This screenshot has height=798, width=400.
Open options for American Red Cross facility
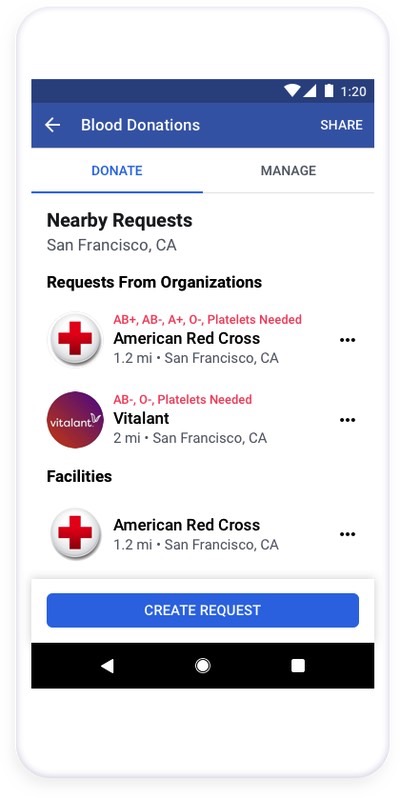(x=347, y=534)
